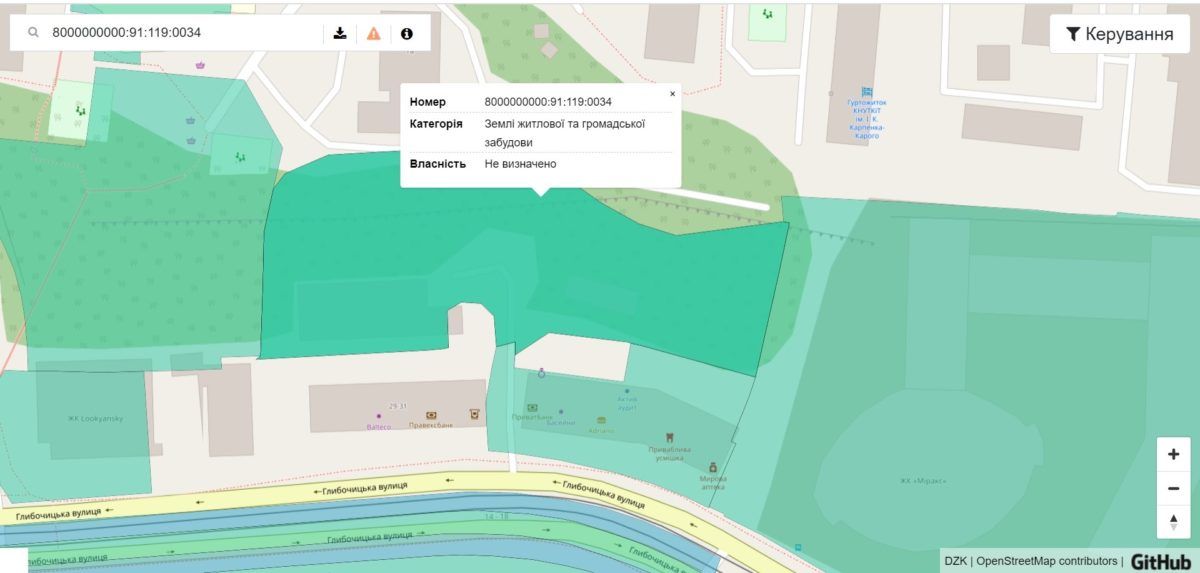Click the dormitory hostel icon on map
The width and height of the screenshot is (1200, 573).
[x=866, y=91]
